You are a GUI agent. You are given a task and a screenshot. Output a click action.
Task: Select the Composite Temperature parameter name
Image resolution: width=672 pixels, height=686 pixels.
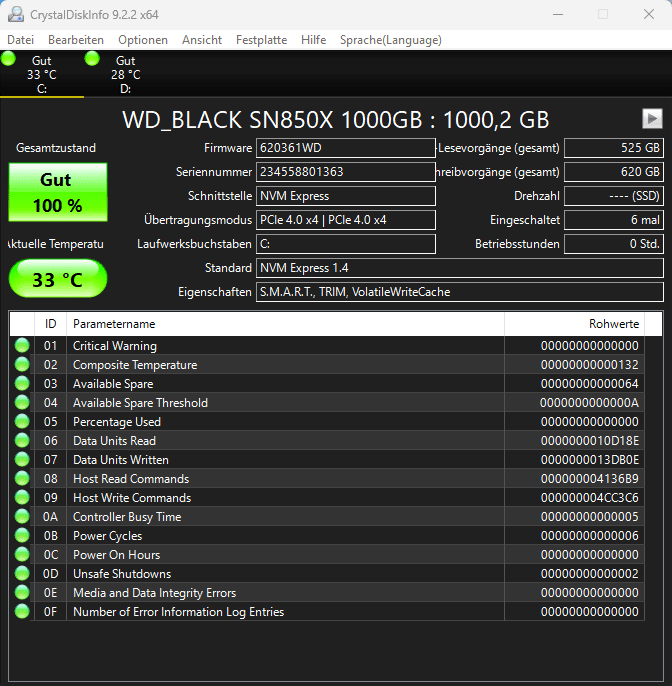click(135, 364)
